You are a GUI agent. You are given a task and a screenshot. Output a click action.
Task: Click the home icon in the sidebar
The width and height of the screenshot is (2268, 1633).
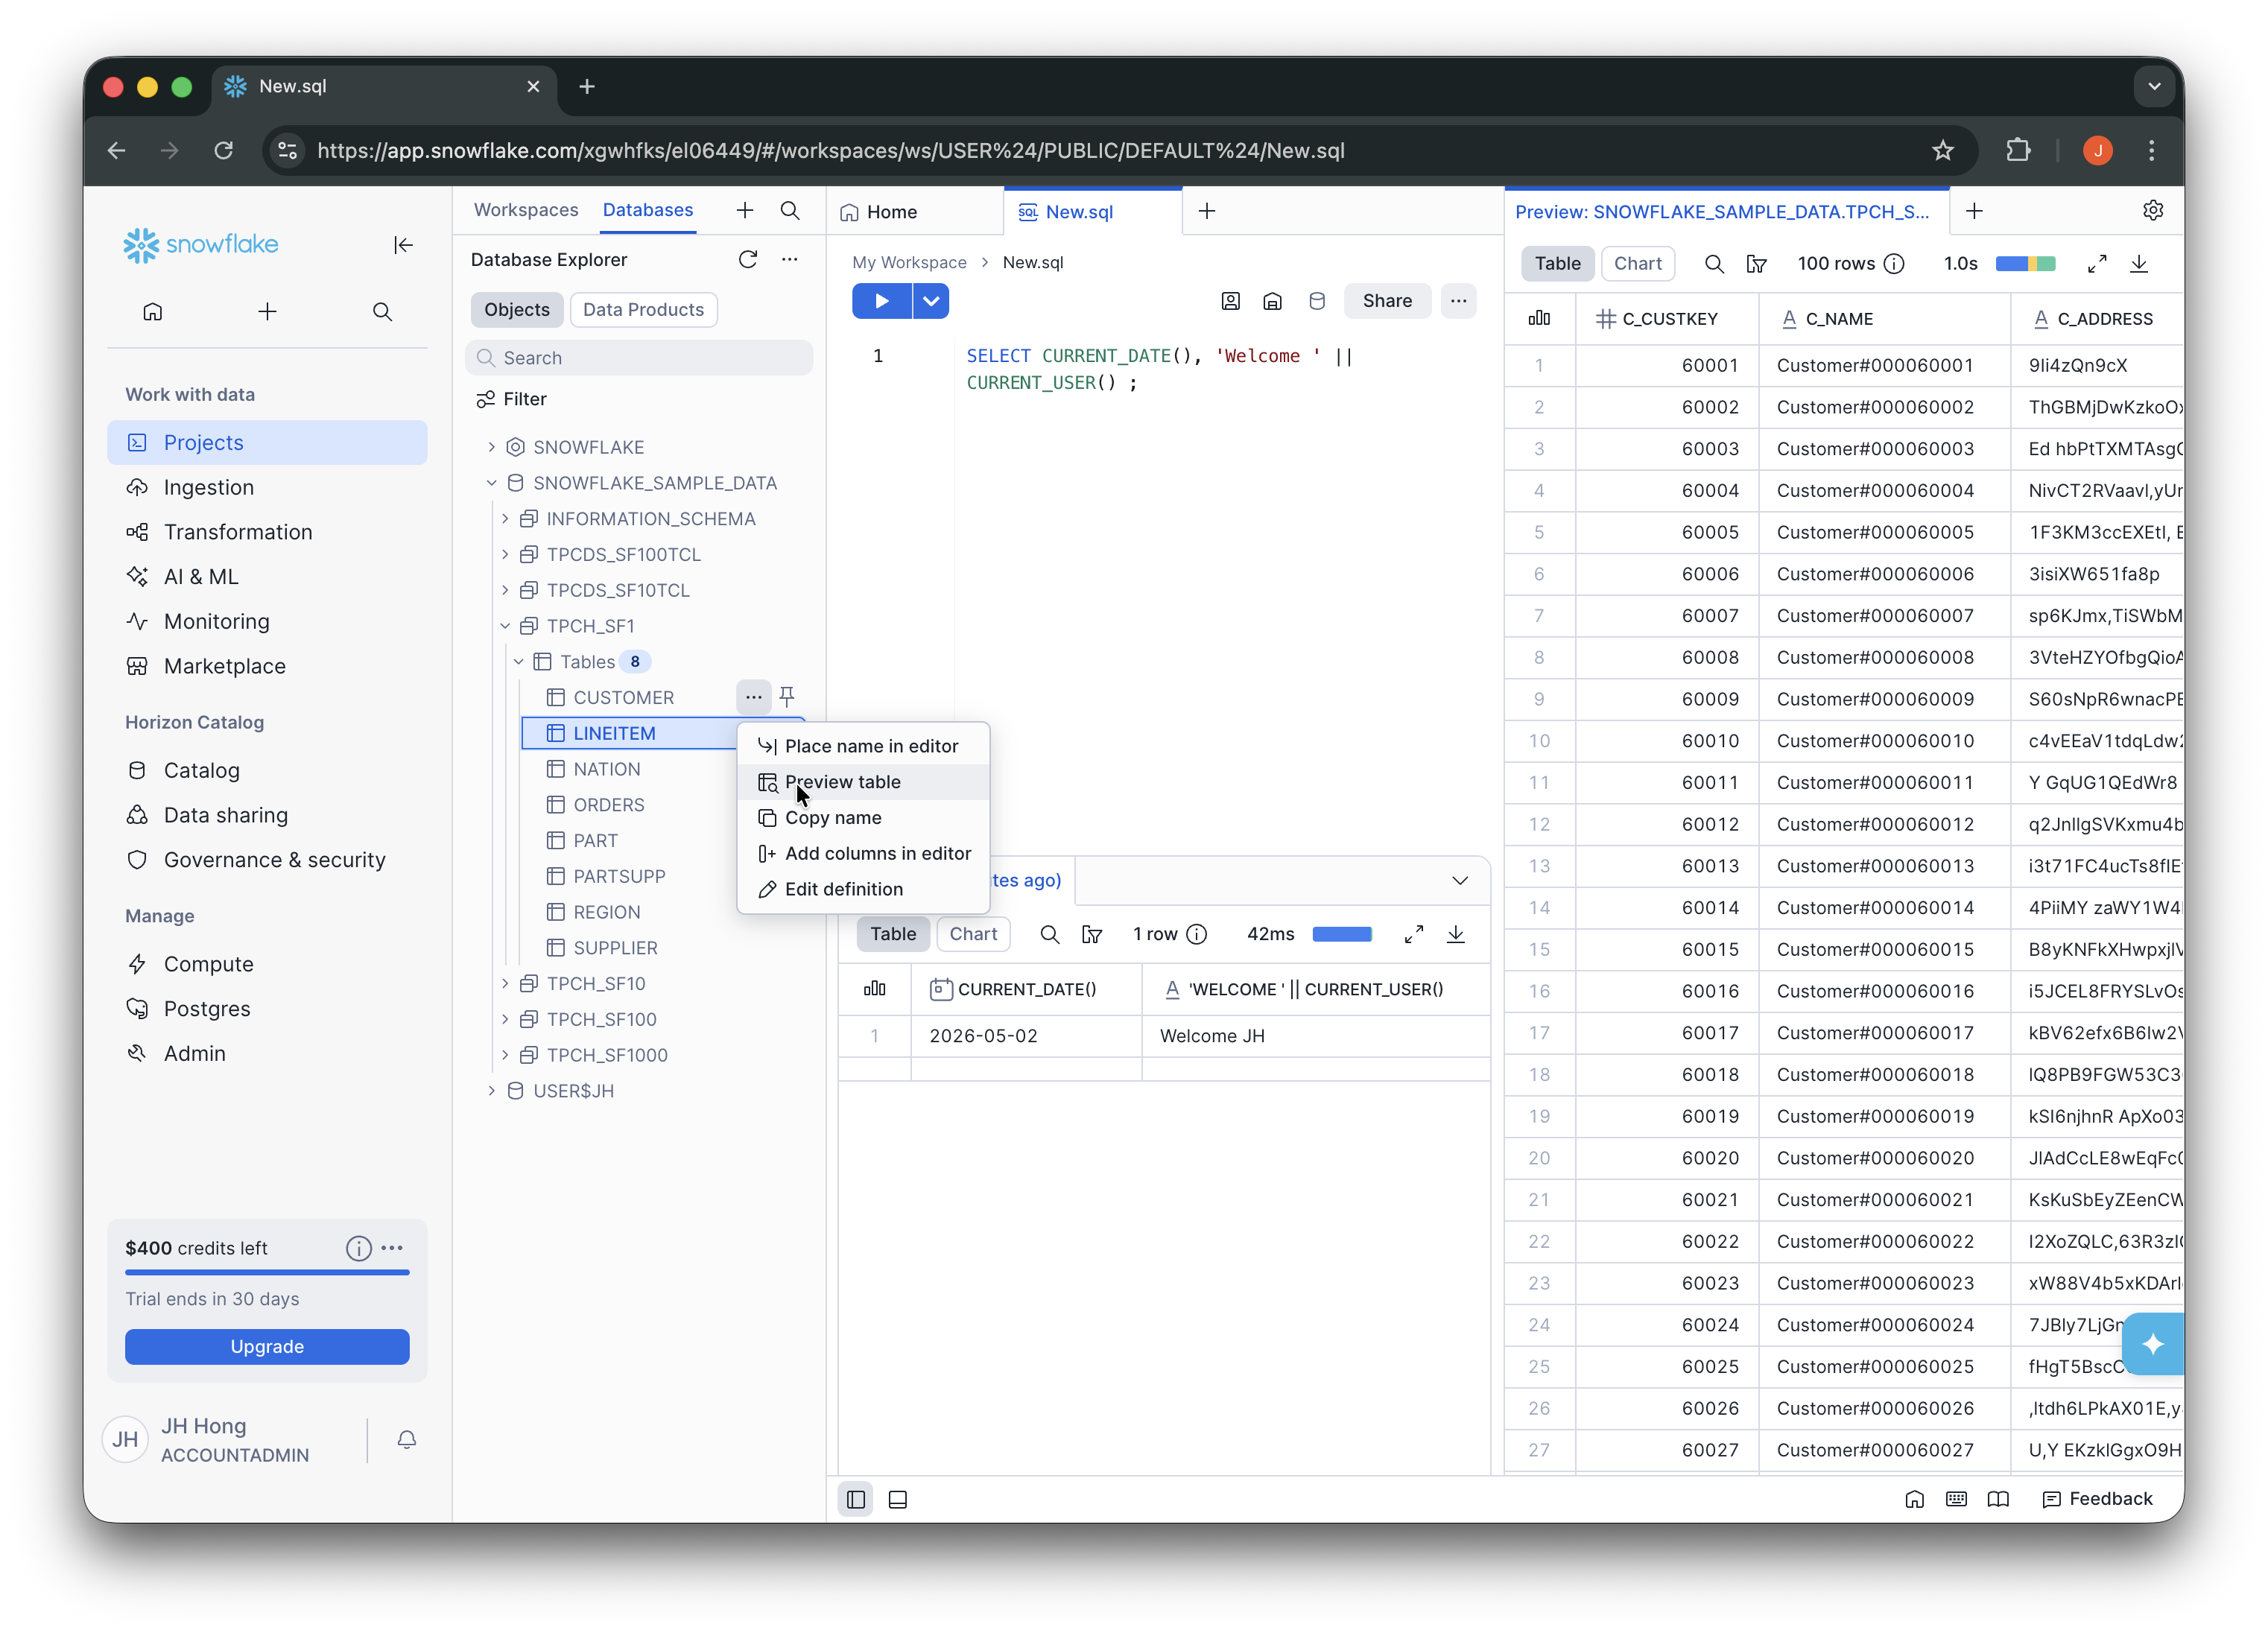tap(152, 312)
